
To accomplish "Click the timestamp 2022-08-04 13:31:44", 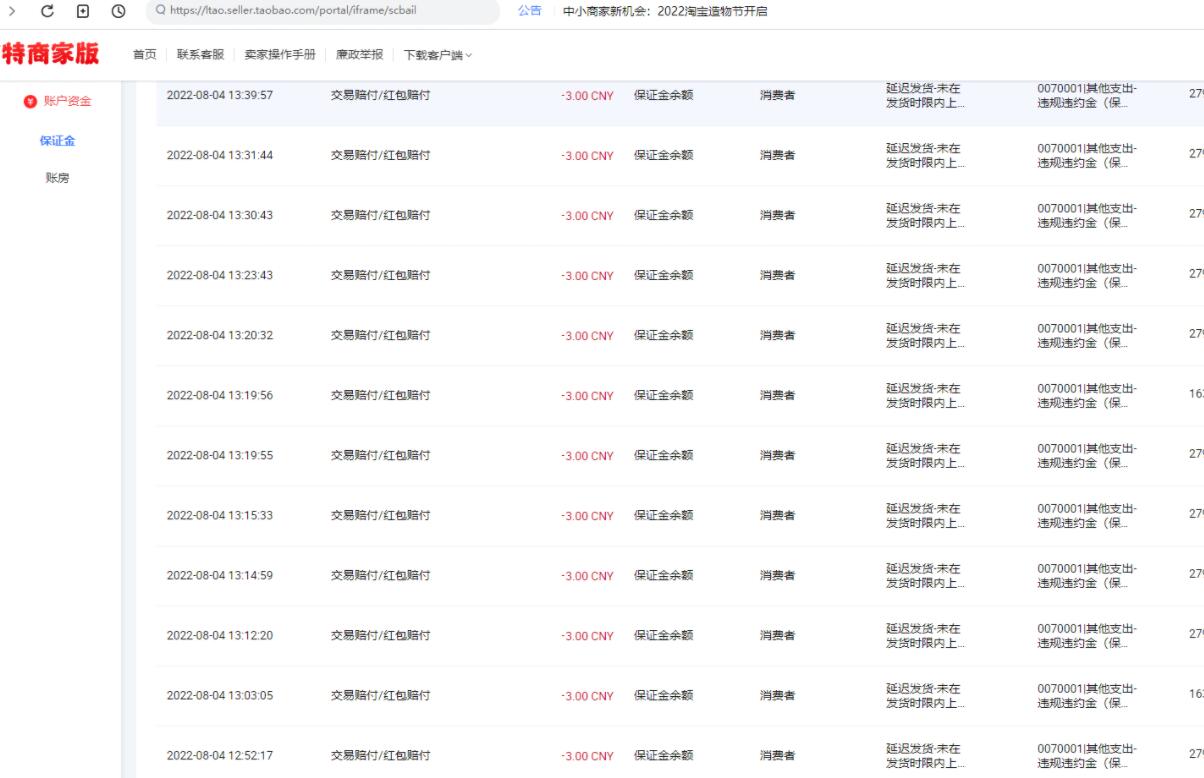I will click(x=220, y=155).
